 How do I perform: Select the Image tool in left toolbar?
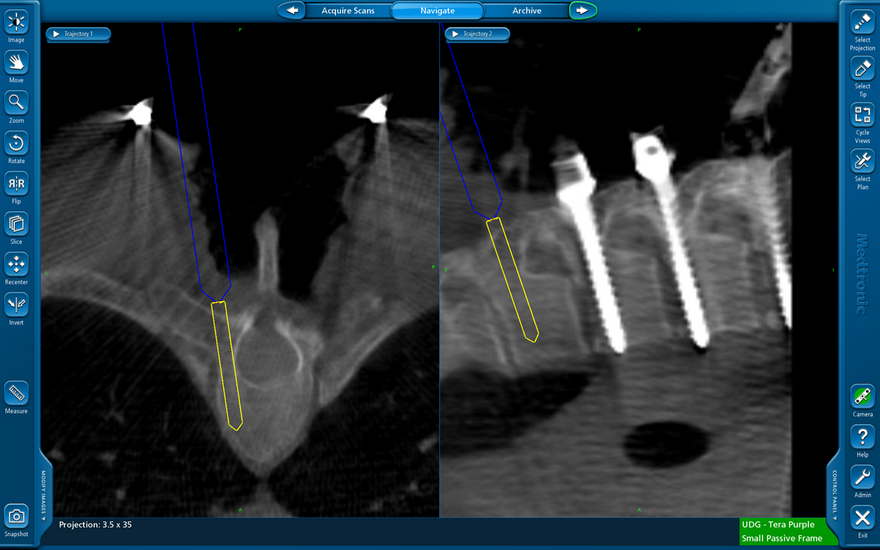click(x=16, y=22)
